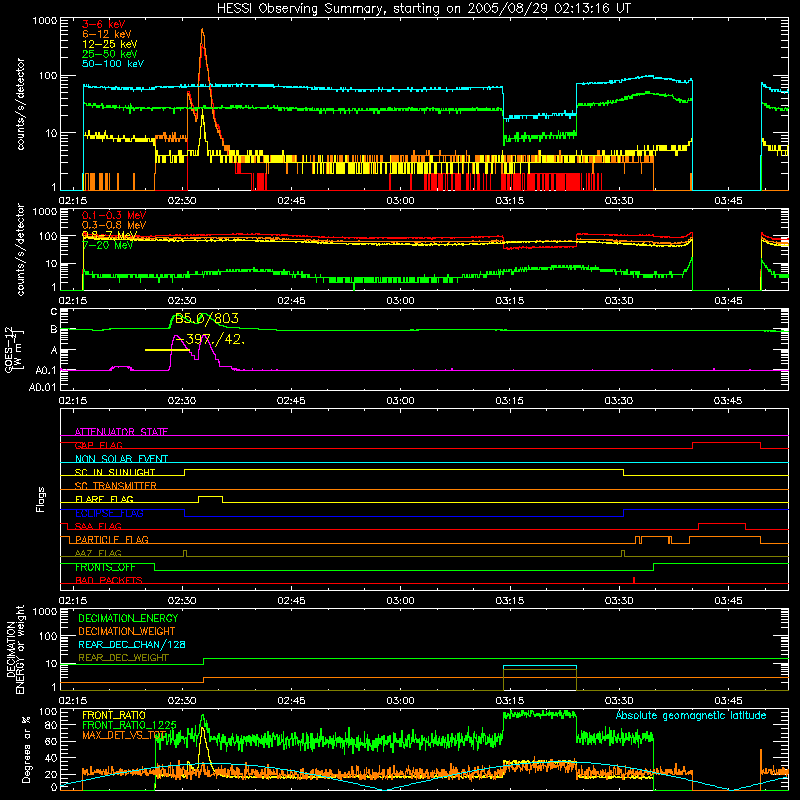This screenshot has height=800, width=800.
Task: Click the "Flags" vertical axis label
Action: (x=41, y=499)
